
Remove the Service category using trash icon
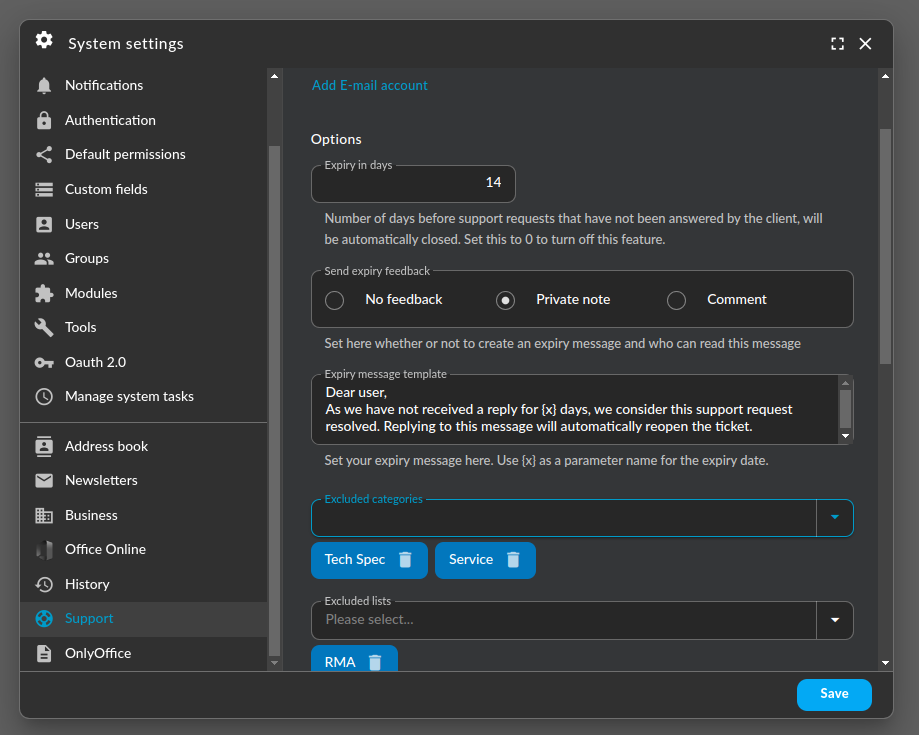pos(513,560)
